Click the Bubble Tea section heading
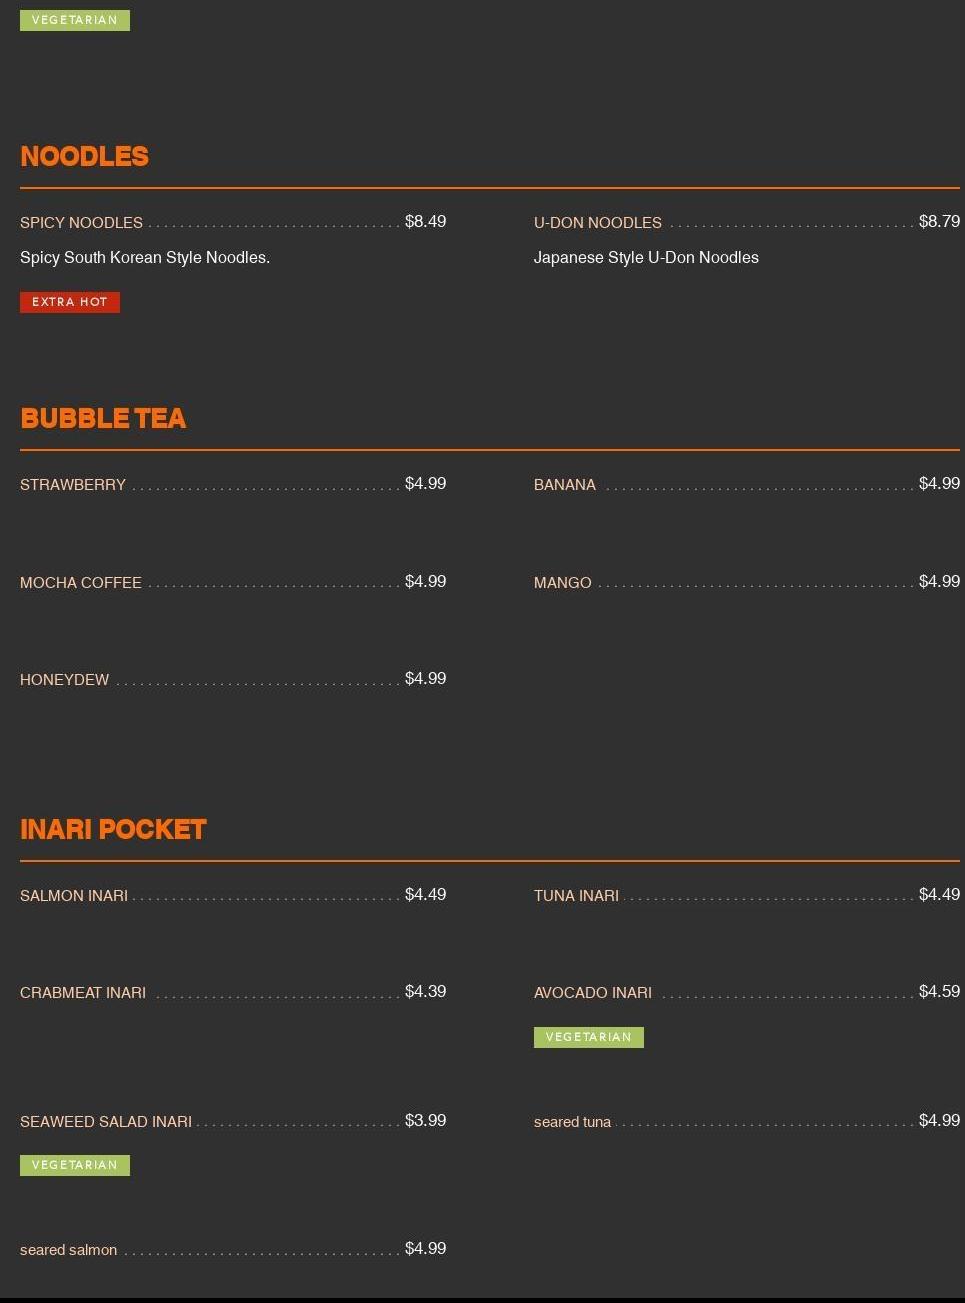 tap(103, 419)
